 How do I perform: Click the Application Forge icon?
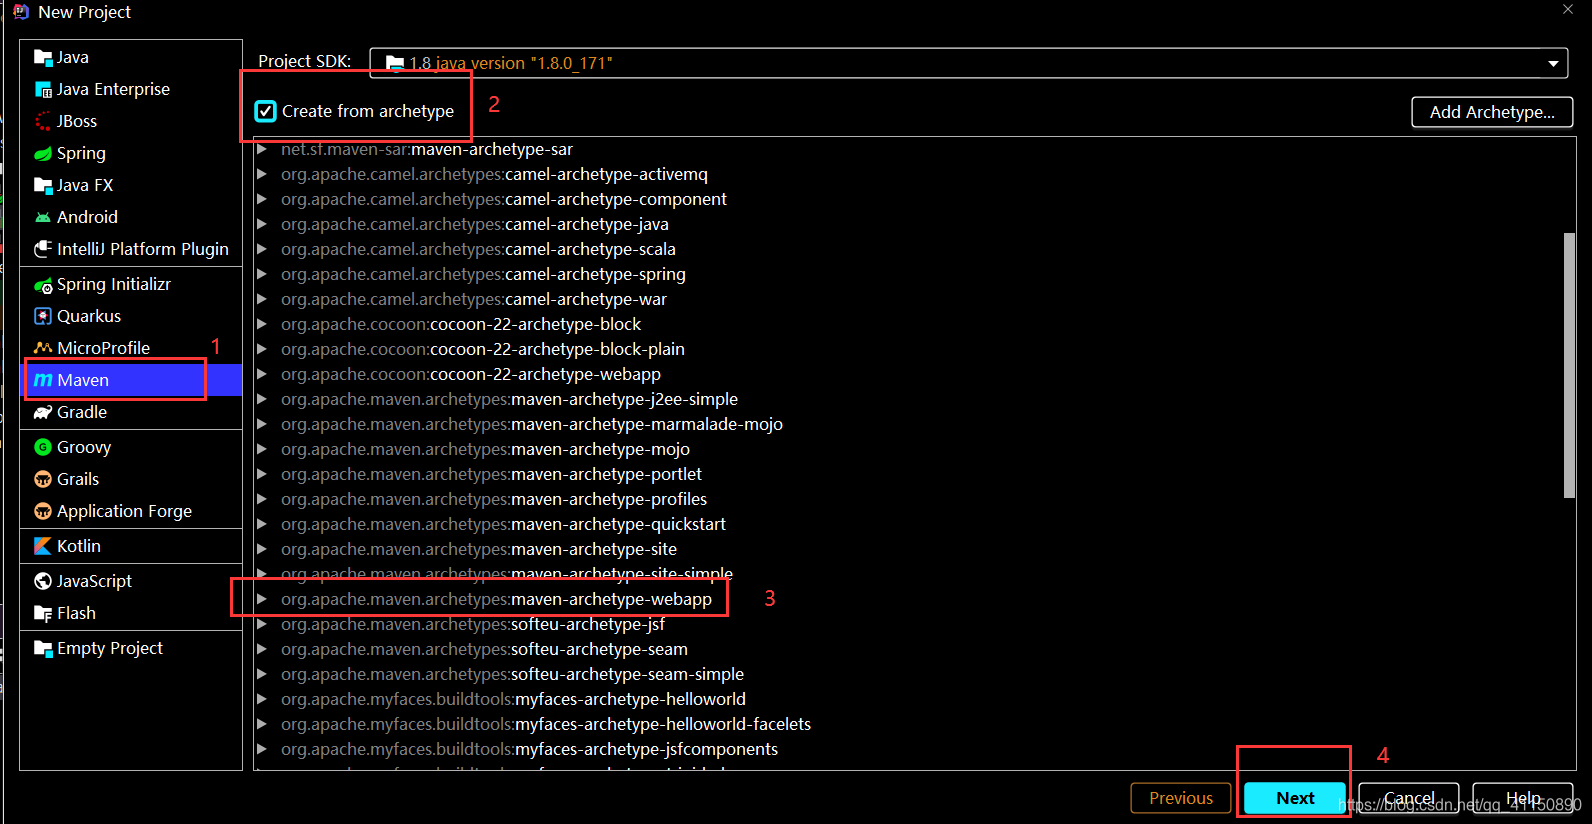click(43, 511)
